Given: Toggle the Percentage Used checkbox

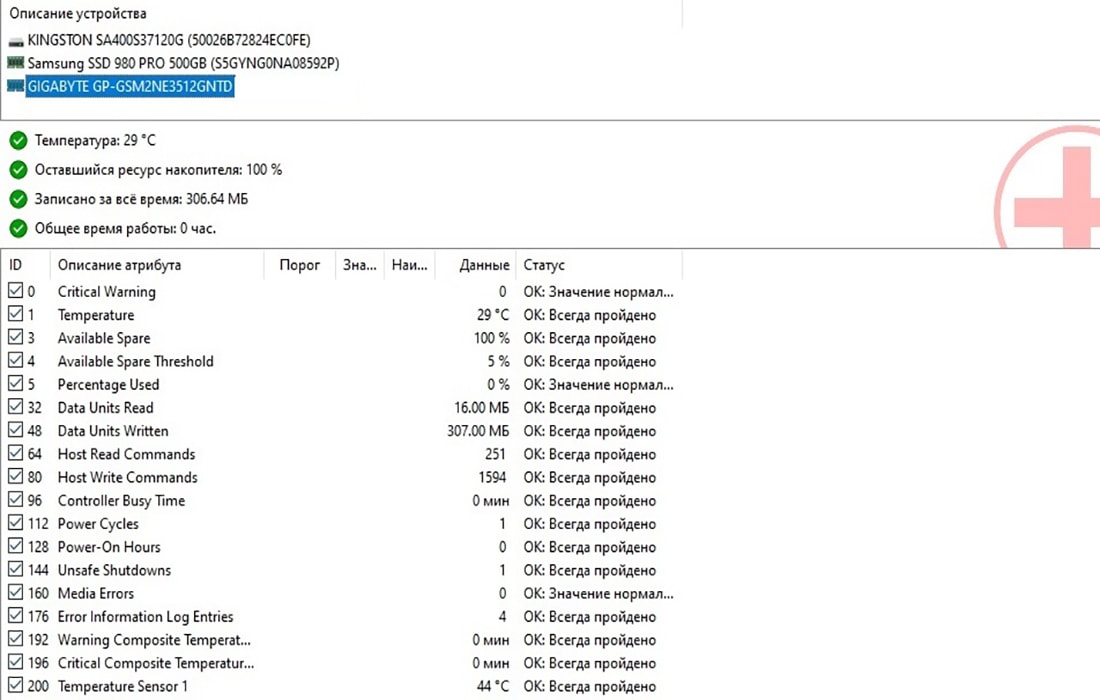Looking at the screenshot, I should point(15,383).
